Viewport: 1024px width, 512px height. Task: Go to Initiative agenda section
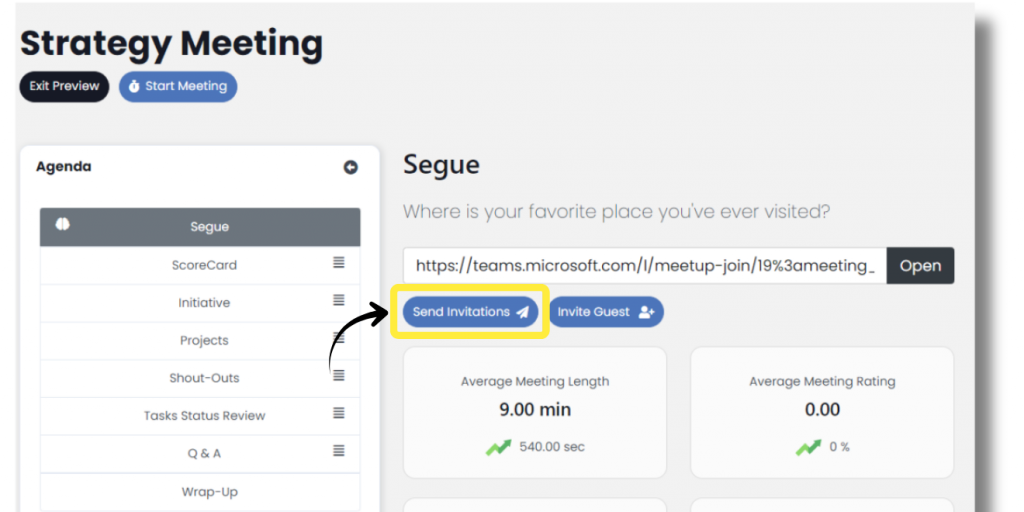tap(204, 303)
